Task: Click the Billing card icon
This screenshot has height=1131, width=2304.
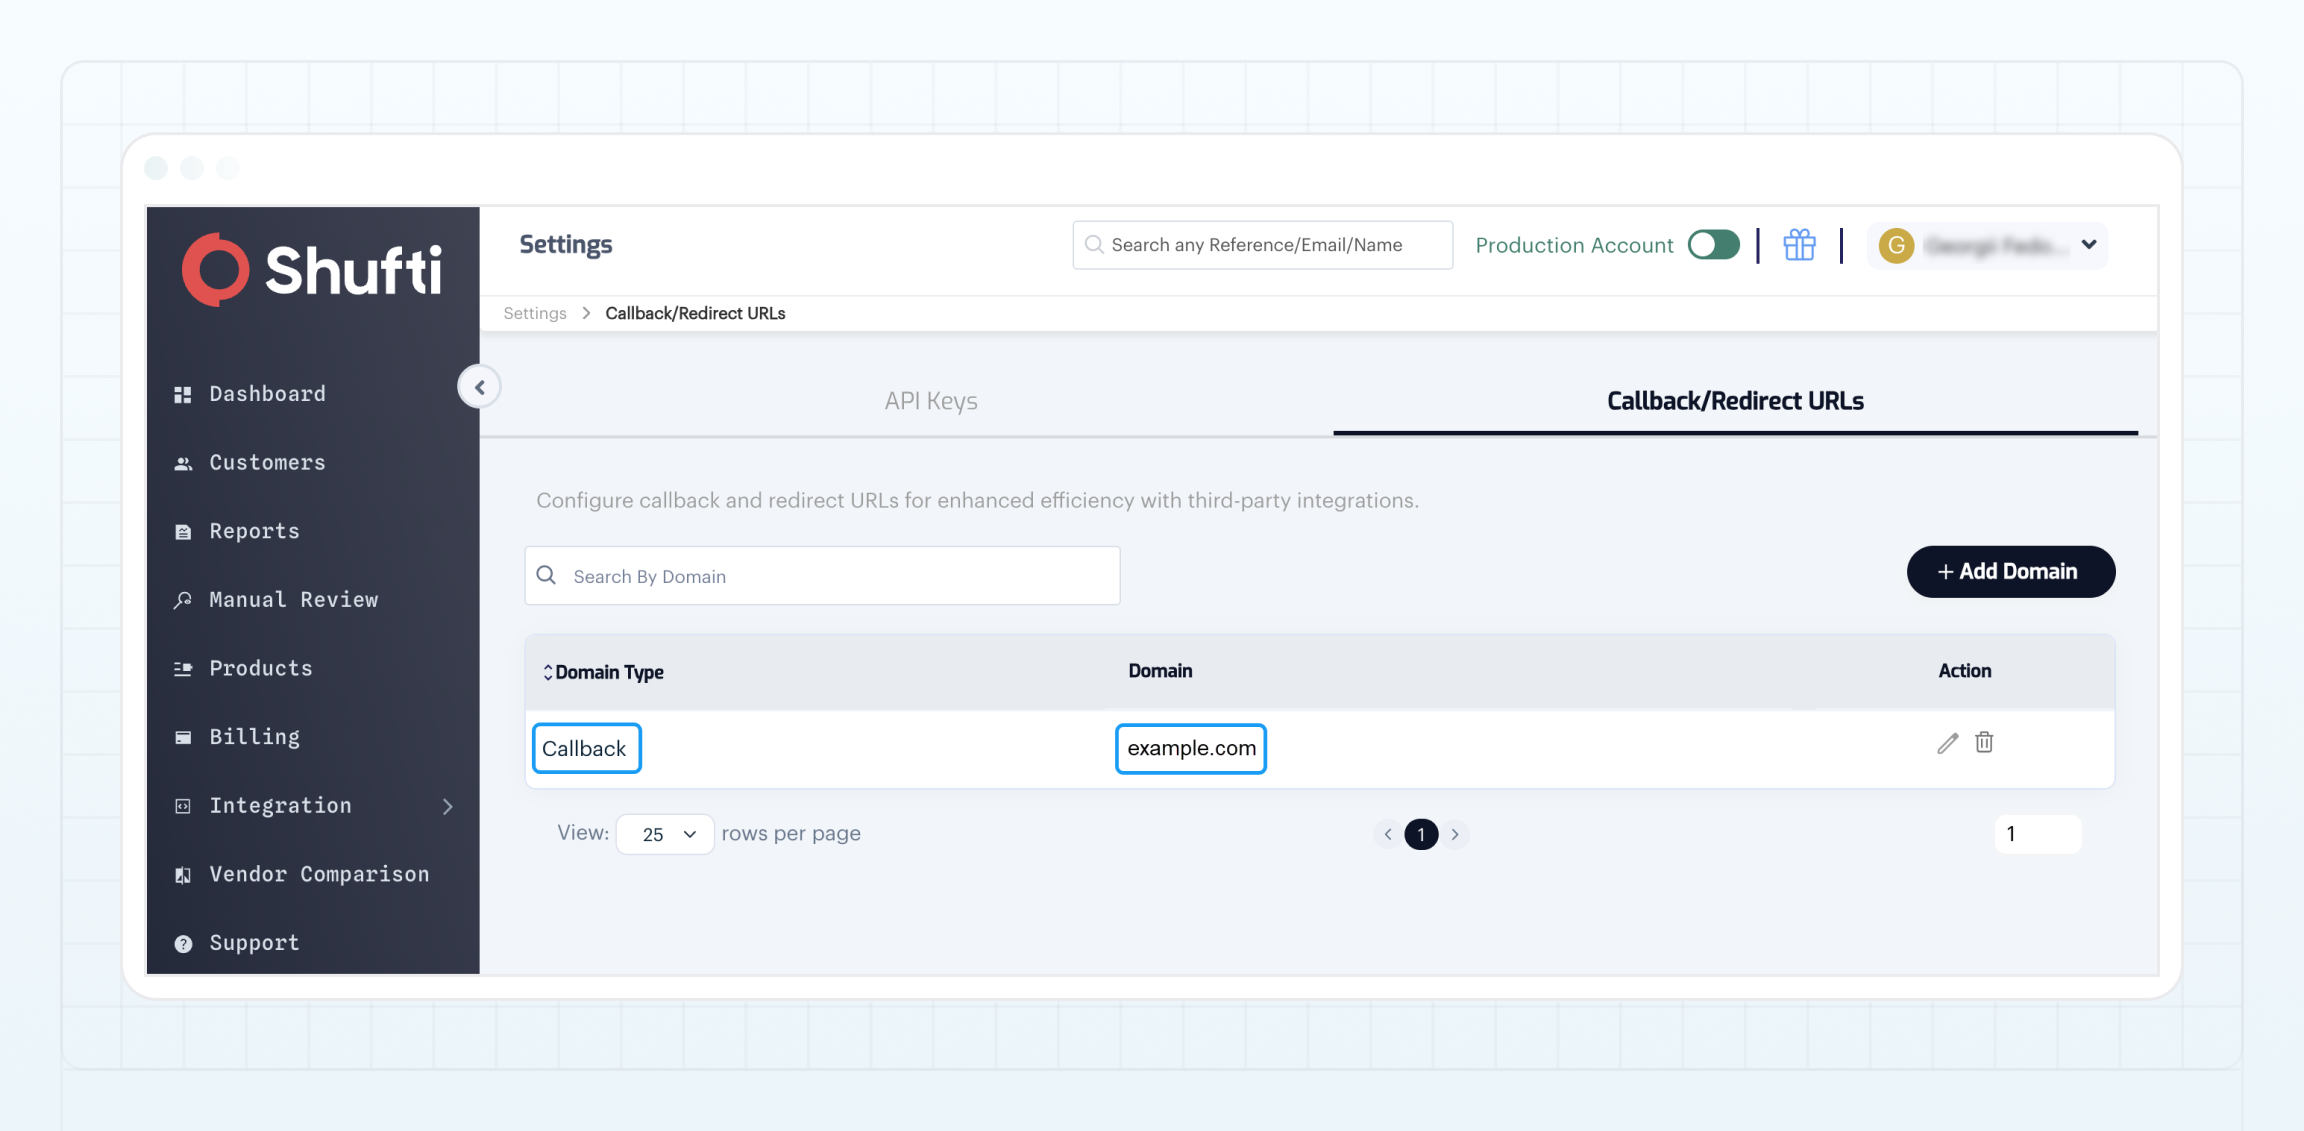Action: (183, 736)
